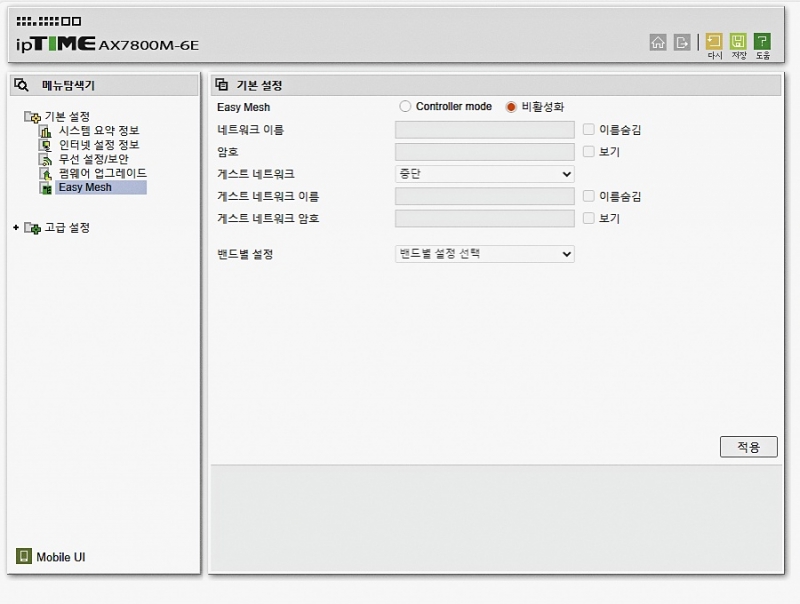Go to 펌웨어 업그레이드 menu item

pyautogui.click(x=102, y=173)
